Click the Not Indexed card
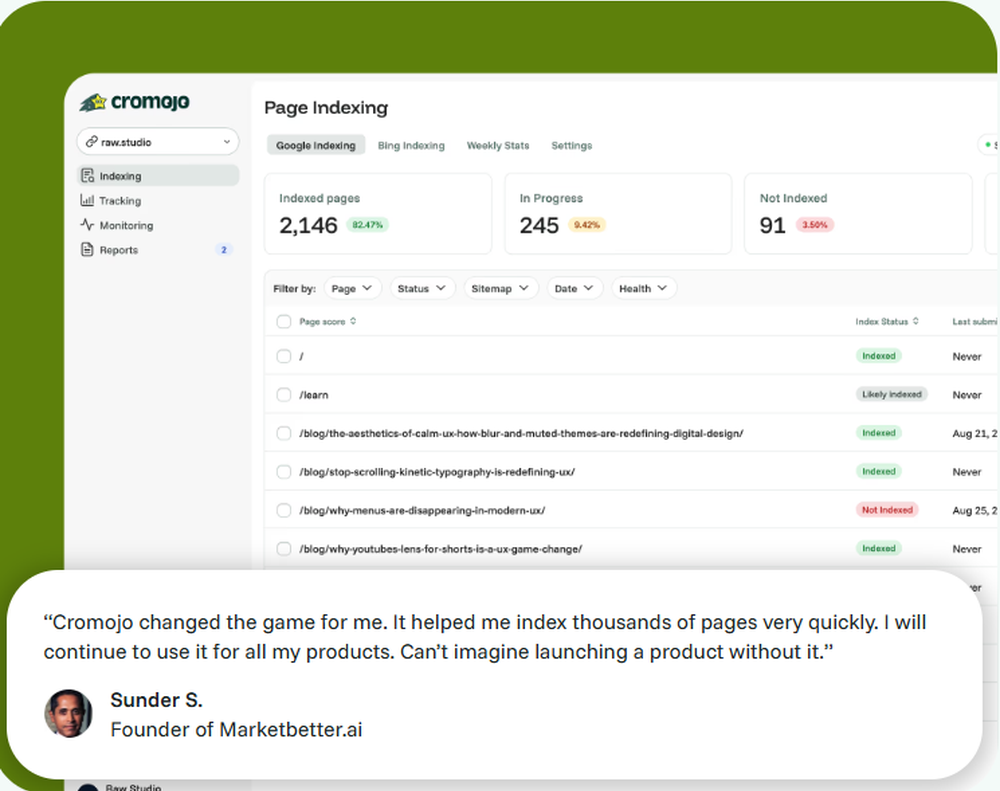This screenshot has height=791, width=1000. (x=858, y=214)
